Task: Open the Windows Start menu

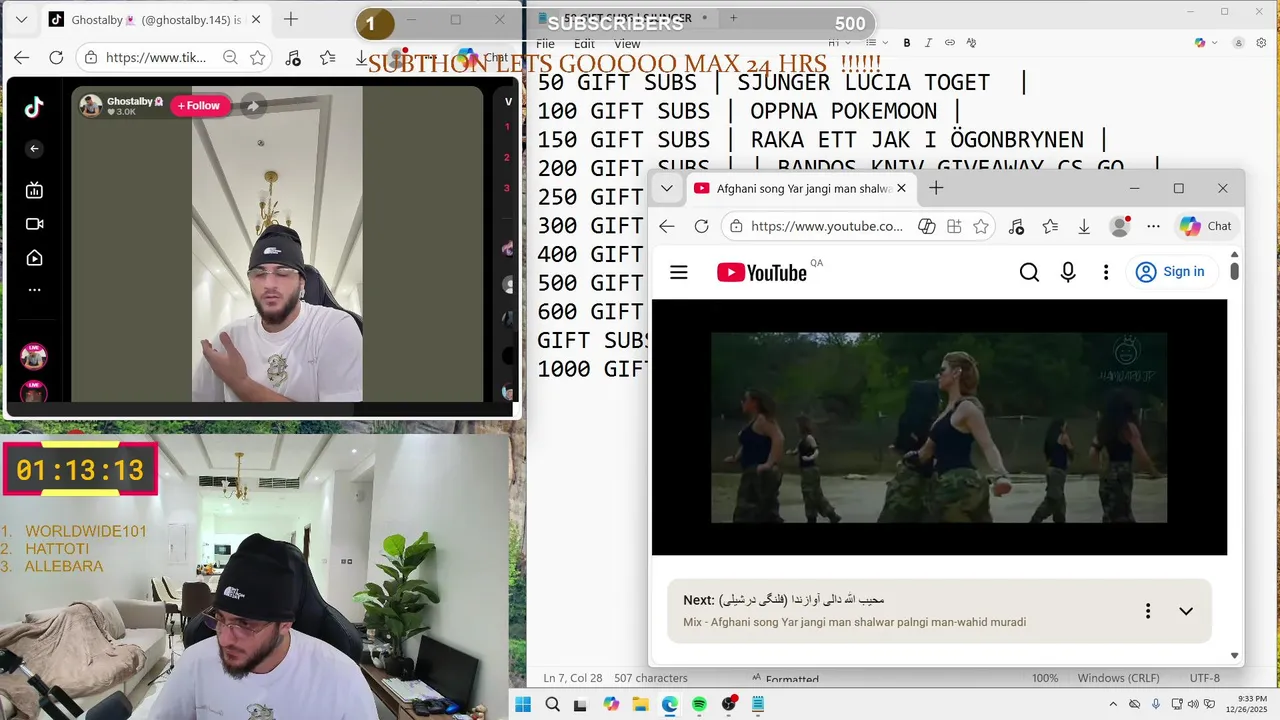Action: pos(523,704)
